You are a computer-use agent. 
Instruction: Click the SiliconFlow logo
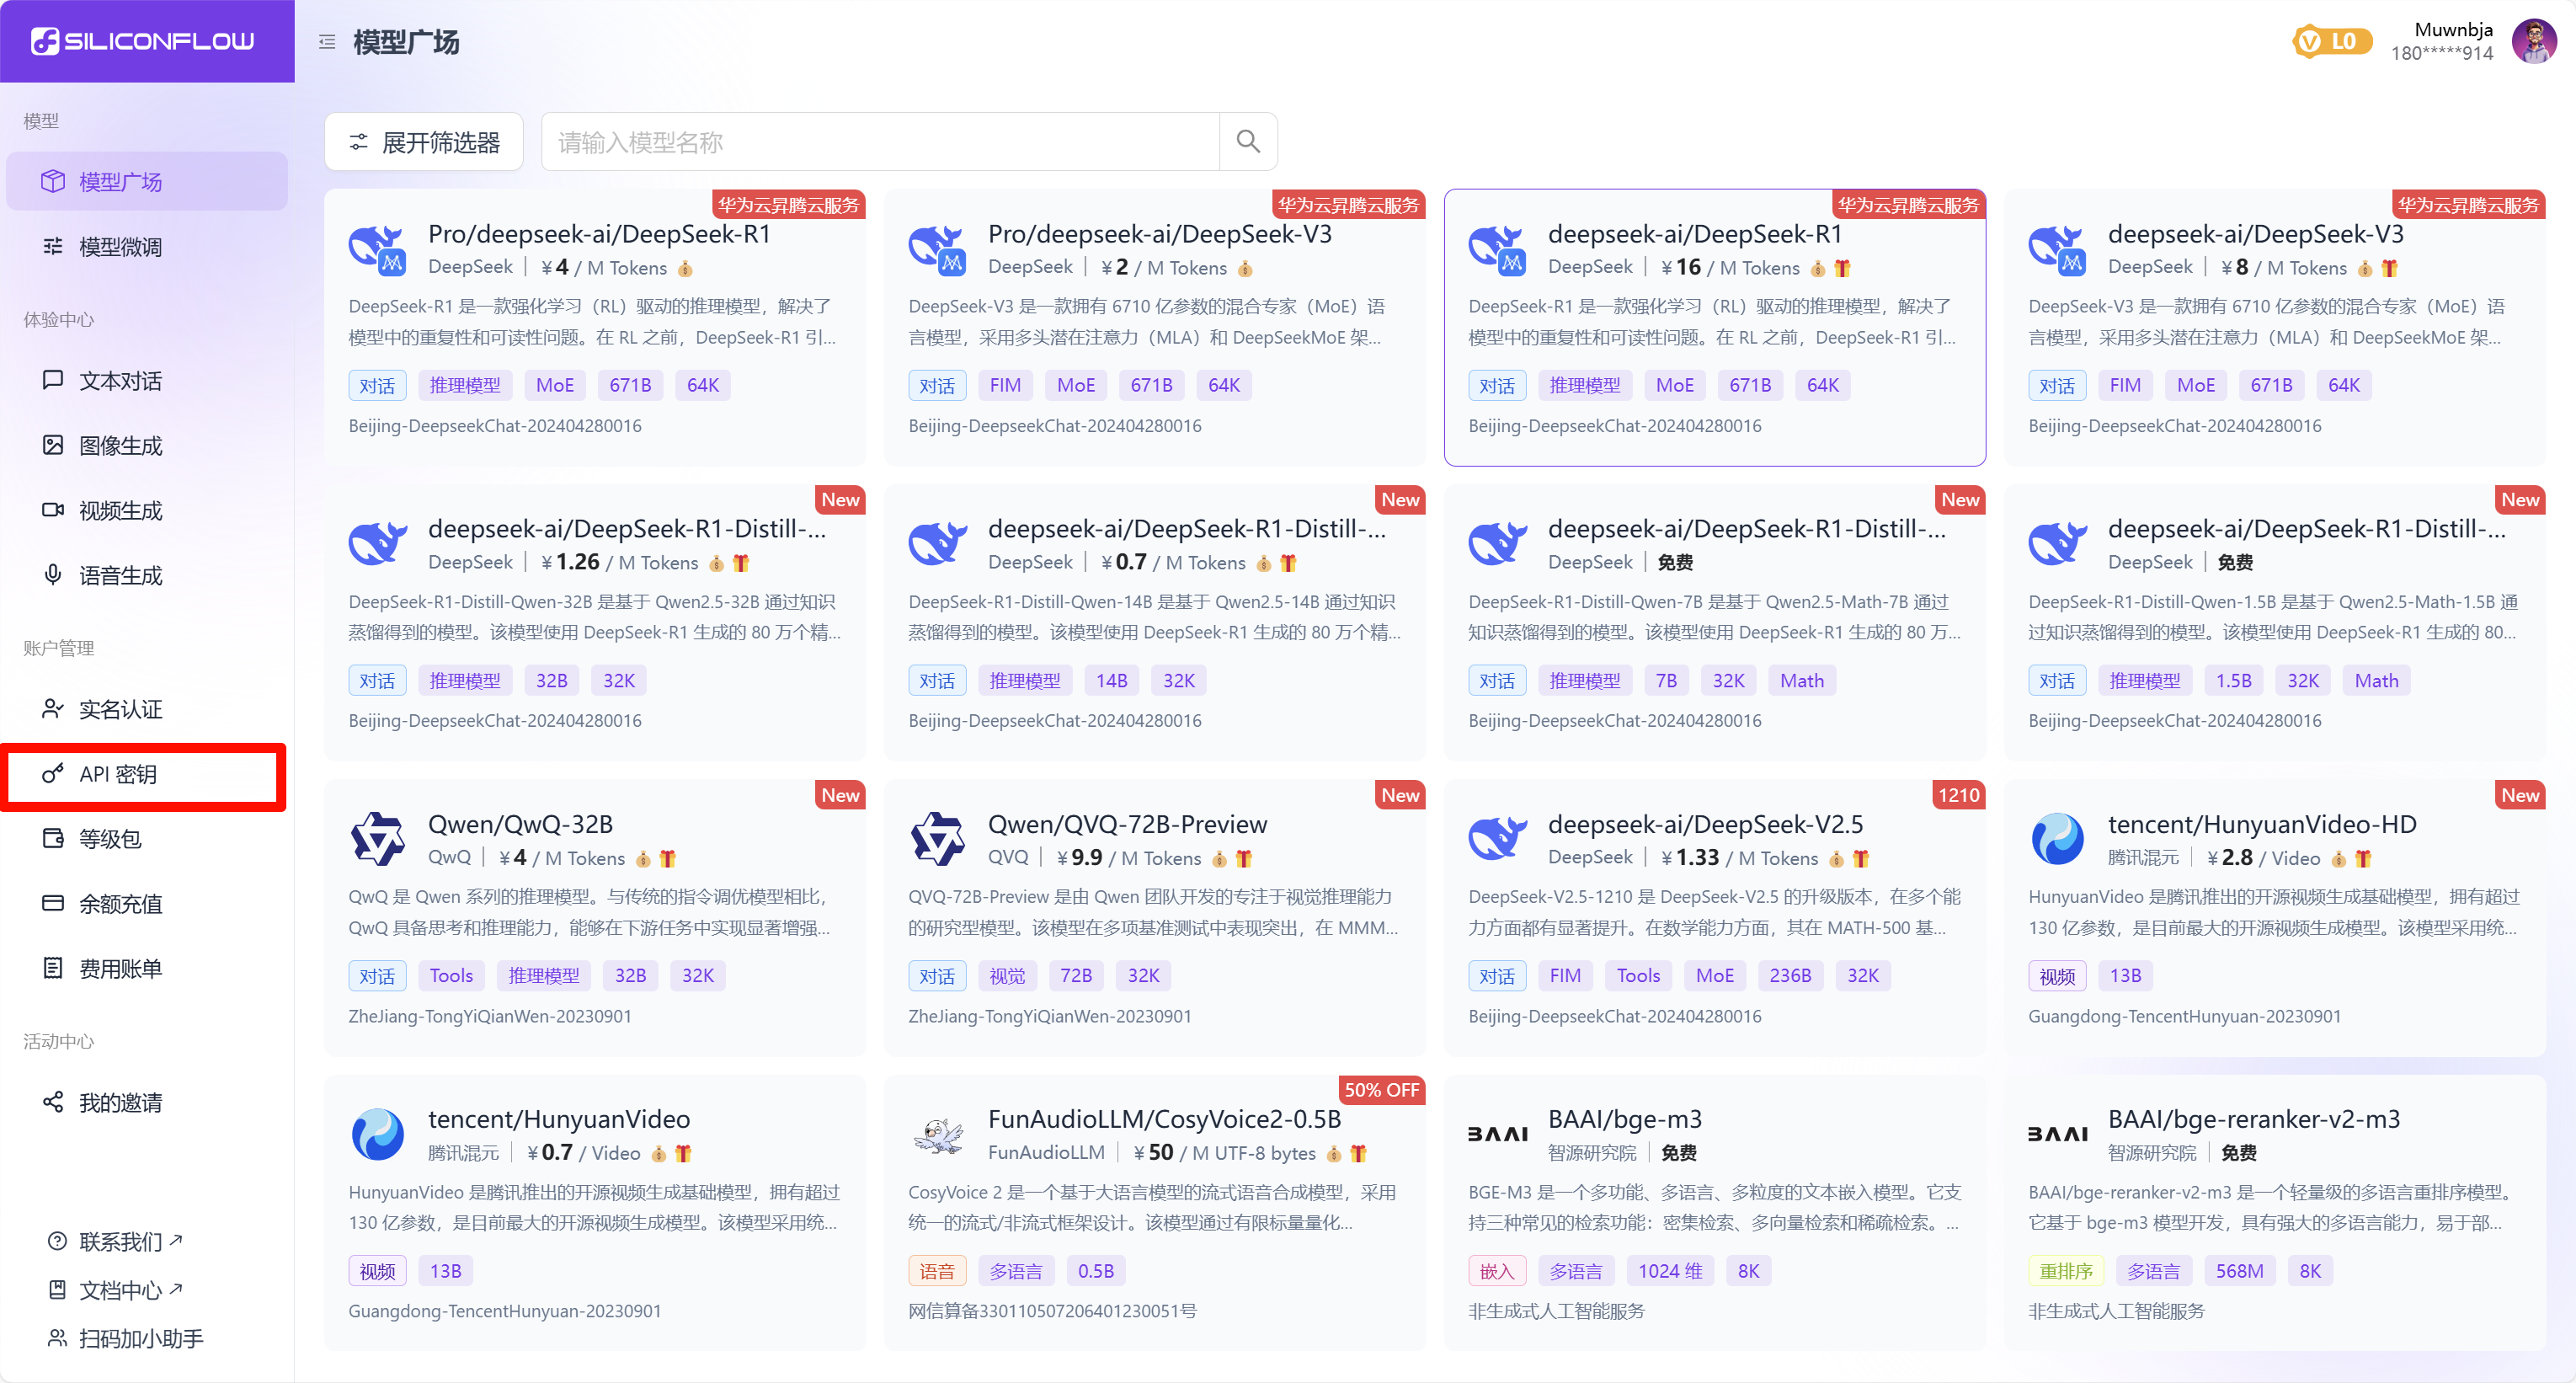142,41
